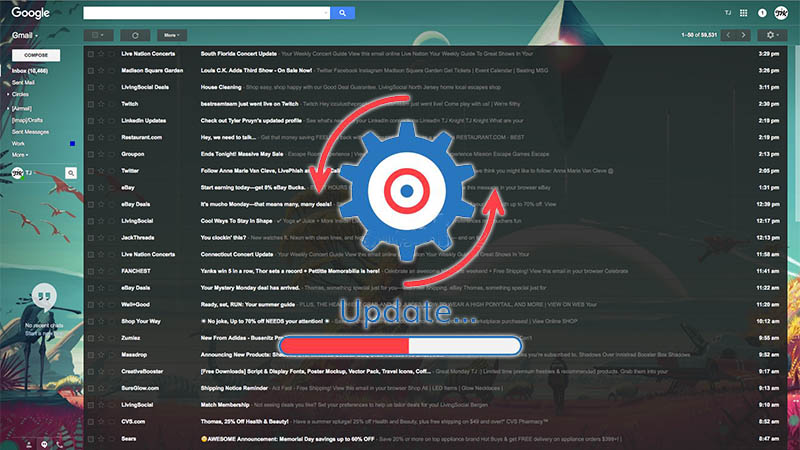
Task: Click the Google logo
Action: click(x=31, y=13)
